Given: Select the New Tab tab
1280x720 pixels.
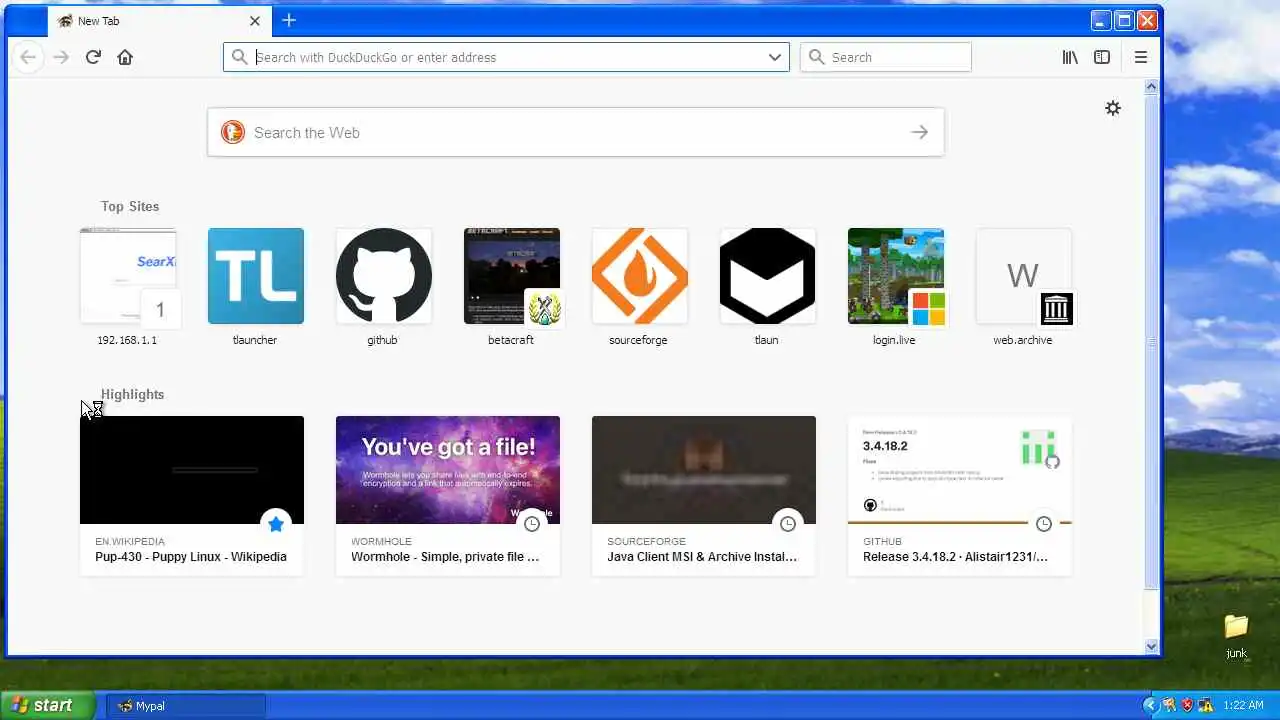Looking at the screenshot, I should click(158, 20).
